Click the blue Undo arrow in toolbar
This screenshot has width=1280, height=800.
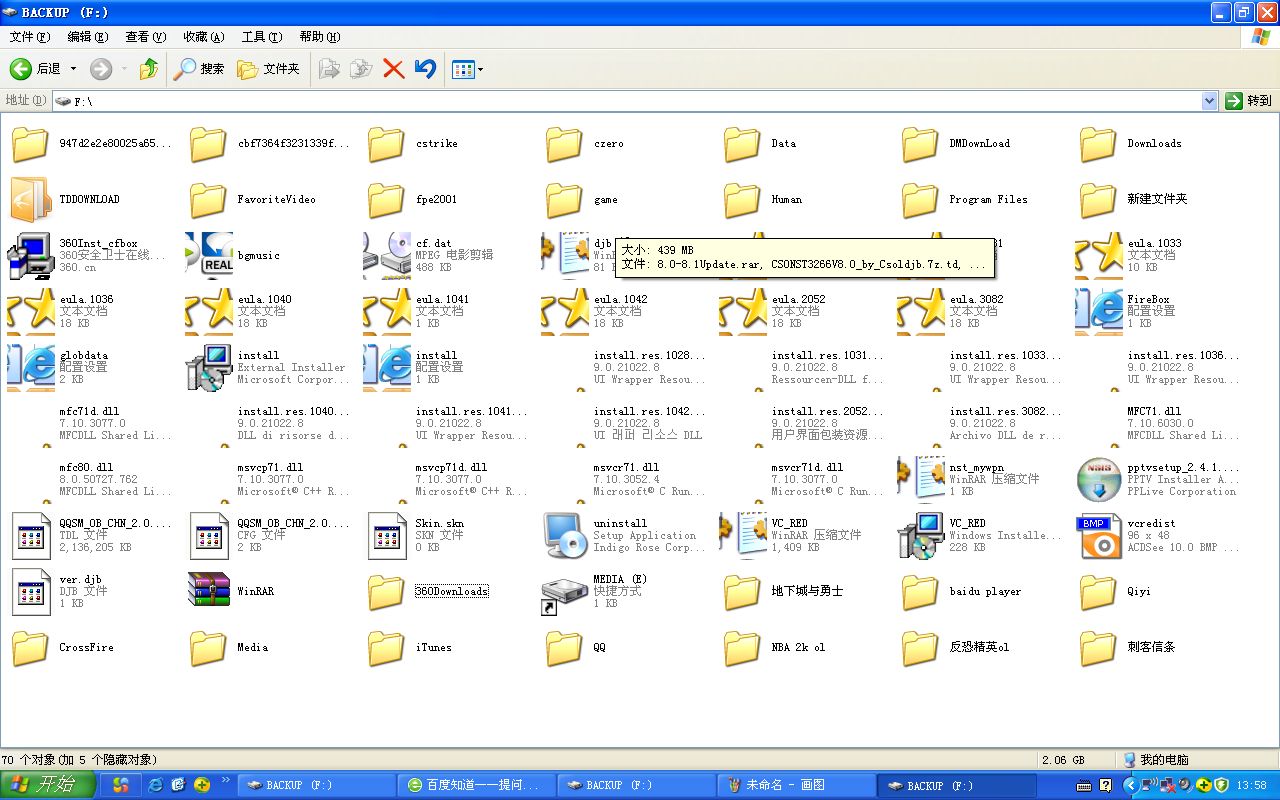coord(425,69)
